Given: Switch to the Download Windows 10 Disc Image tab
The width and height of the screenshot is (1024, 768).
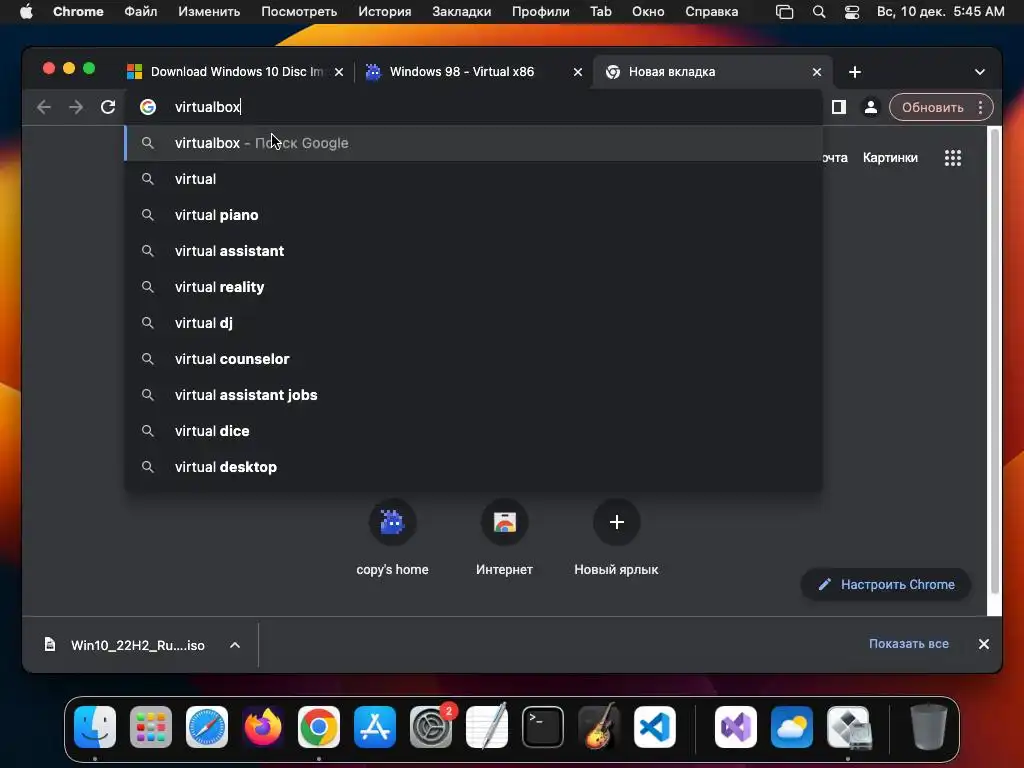Looking at the screenshot, I should point(235,72).
